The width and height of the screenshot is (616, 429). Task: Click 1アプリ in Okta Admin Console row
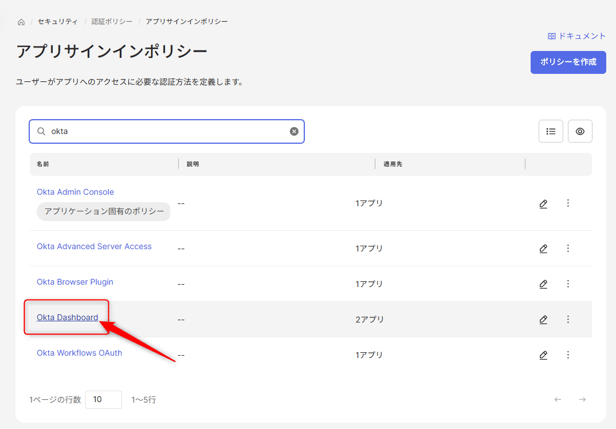[x=369, y=203]
